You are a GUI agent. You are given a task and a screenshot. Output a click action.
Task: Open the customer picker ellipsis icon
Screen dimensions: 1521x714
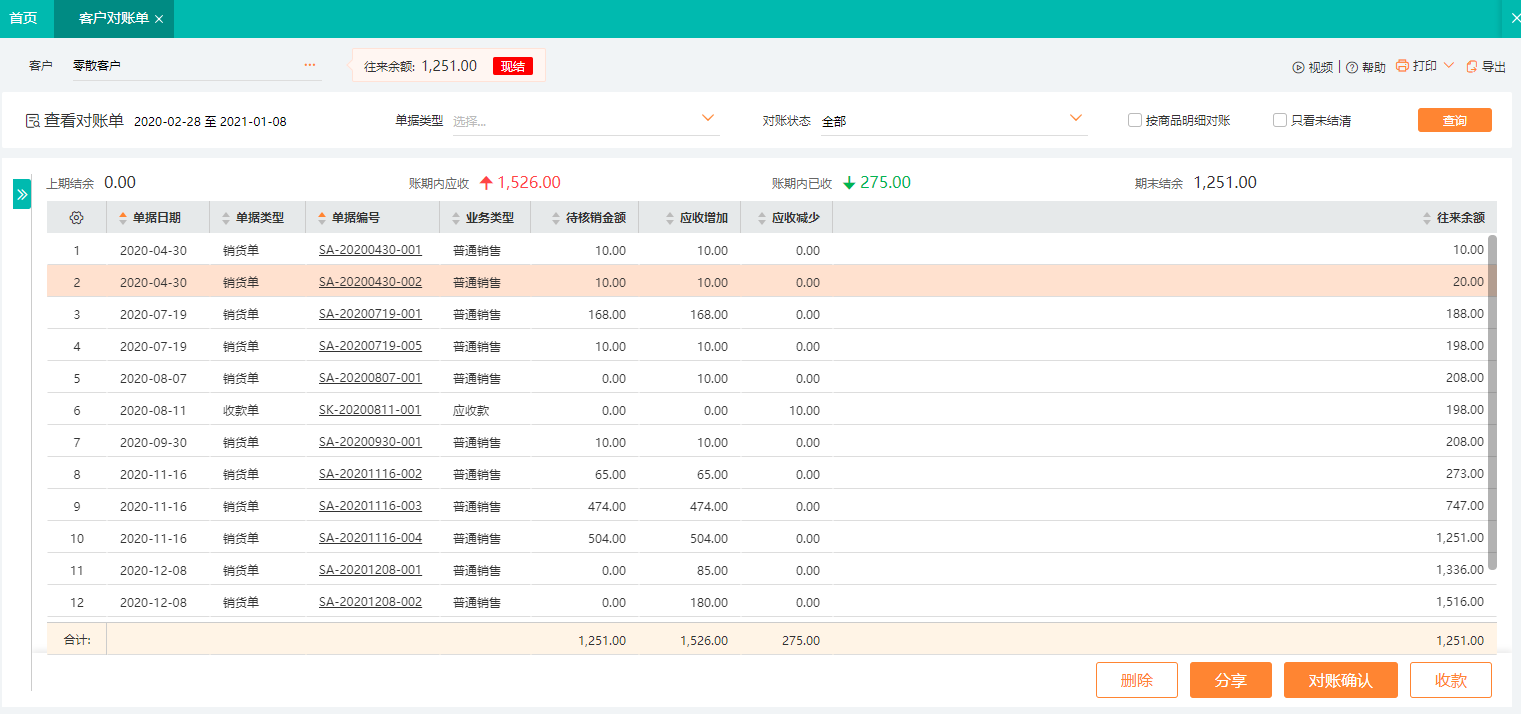tap(310, 65)
